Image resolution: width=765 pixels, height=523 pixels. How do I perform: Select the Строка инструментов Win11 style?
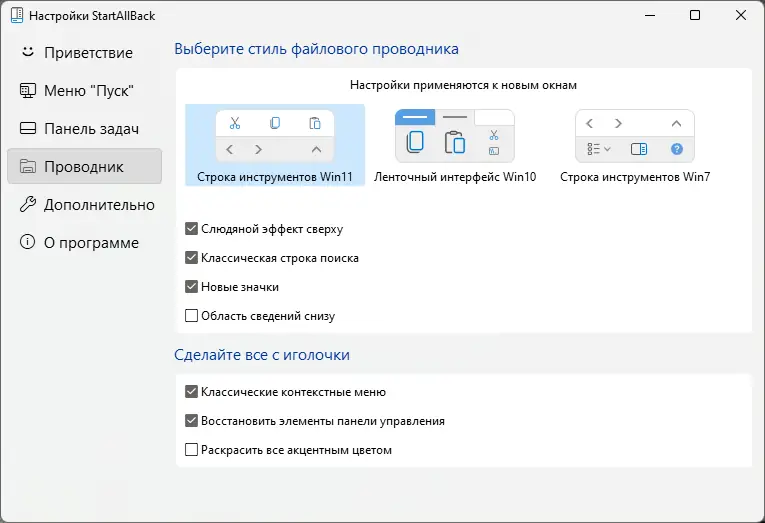(275, 145)
